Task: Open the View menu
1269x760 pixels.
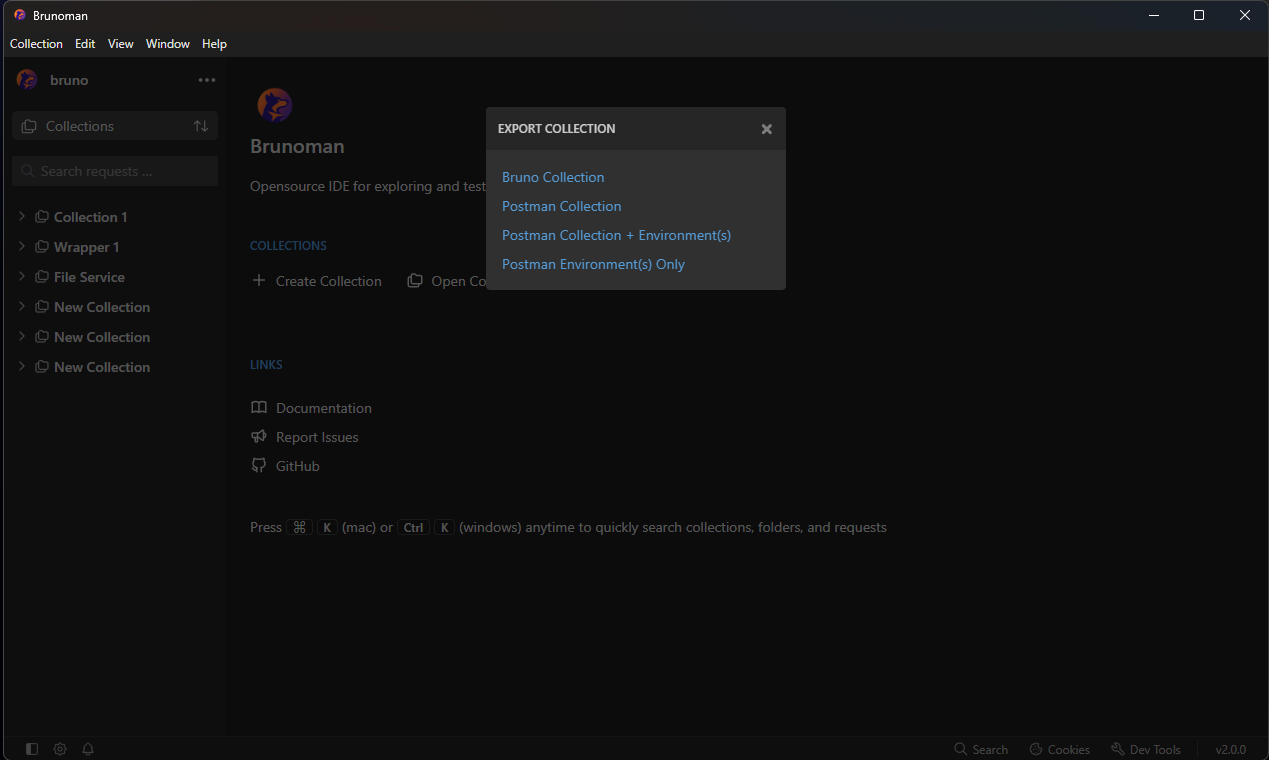Action: (x=120, y=43)
